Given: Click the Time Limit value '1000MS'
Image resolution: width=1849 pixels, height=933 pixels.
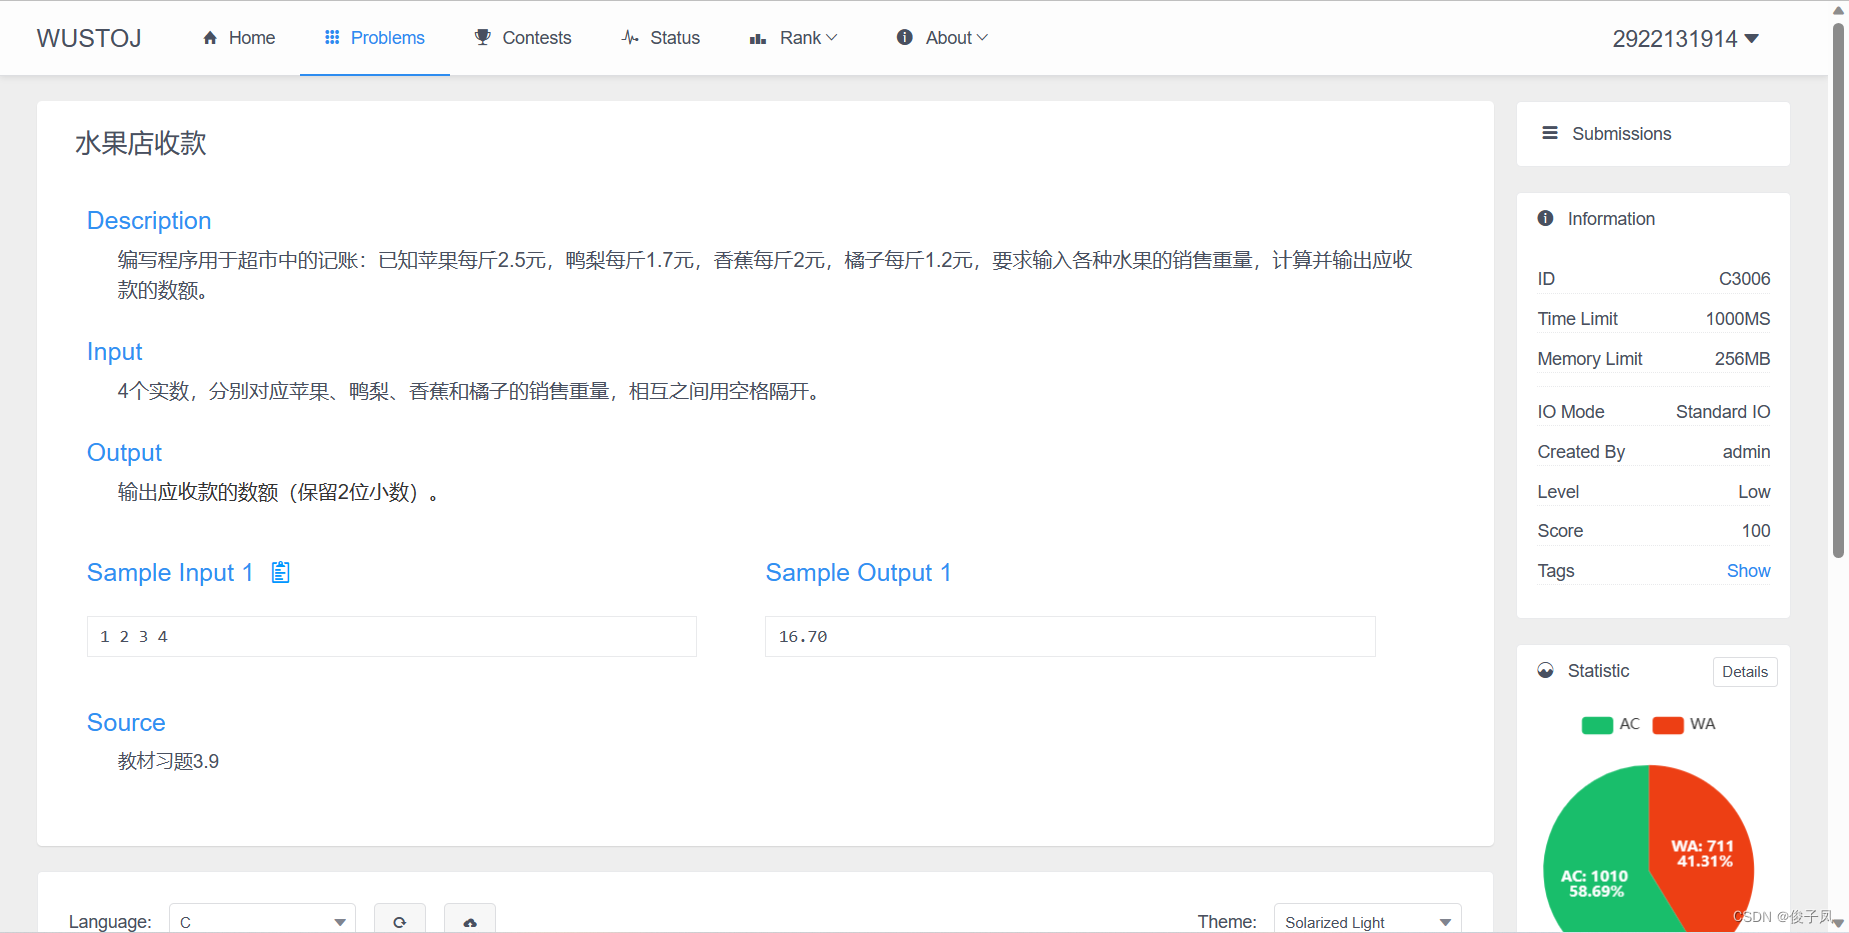Looking at the screenshot, I should (1738, 319).
